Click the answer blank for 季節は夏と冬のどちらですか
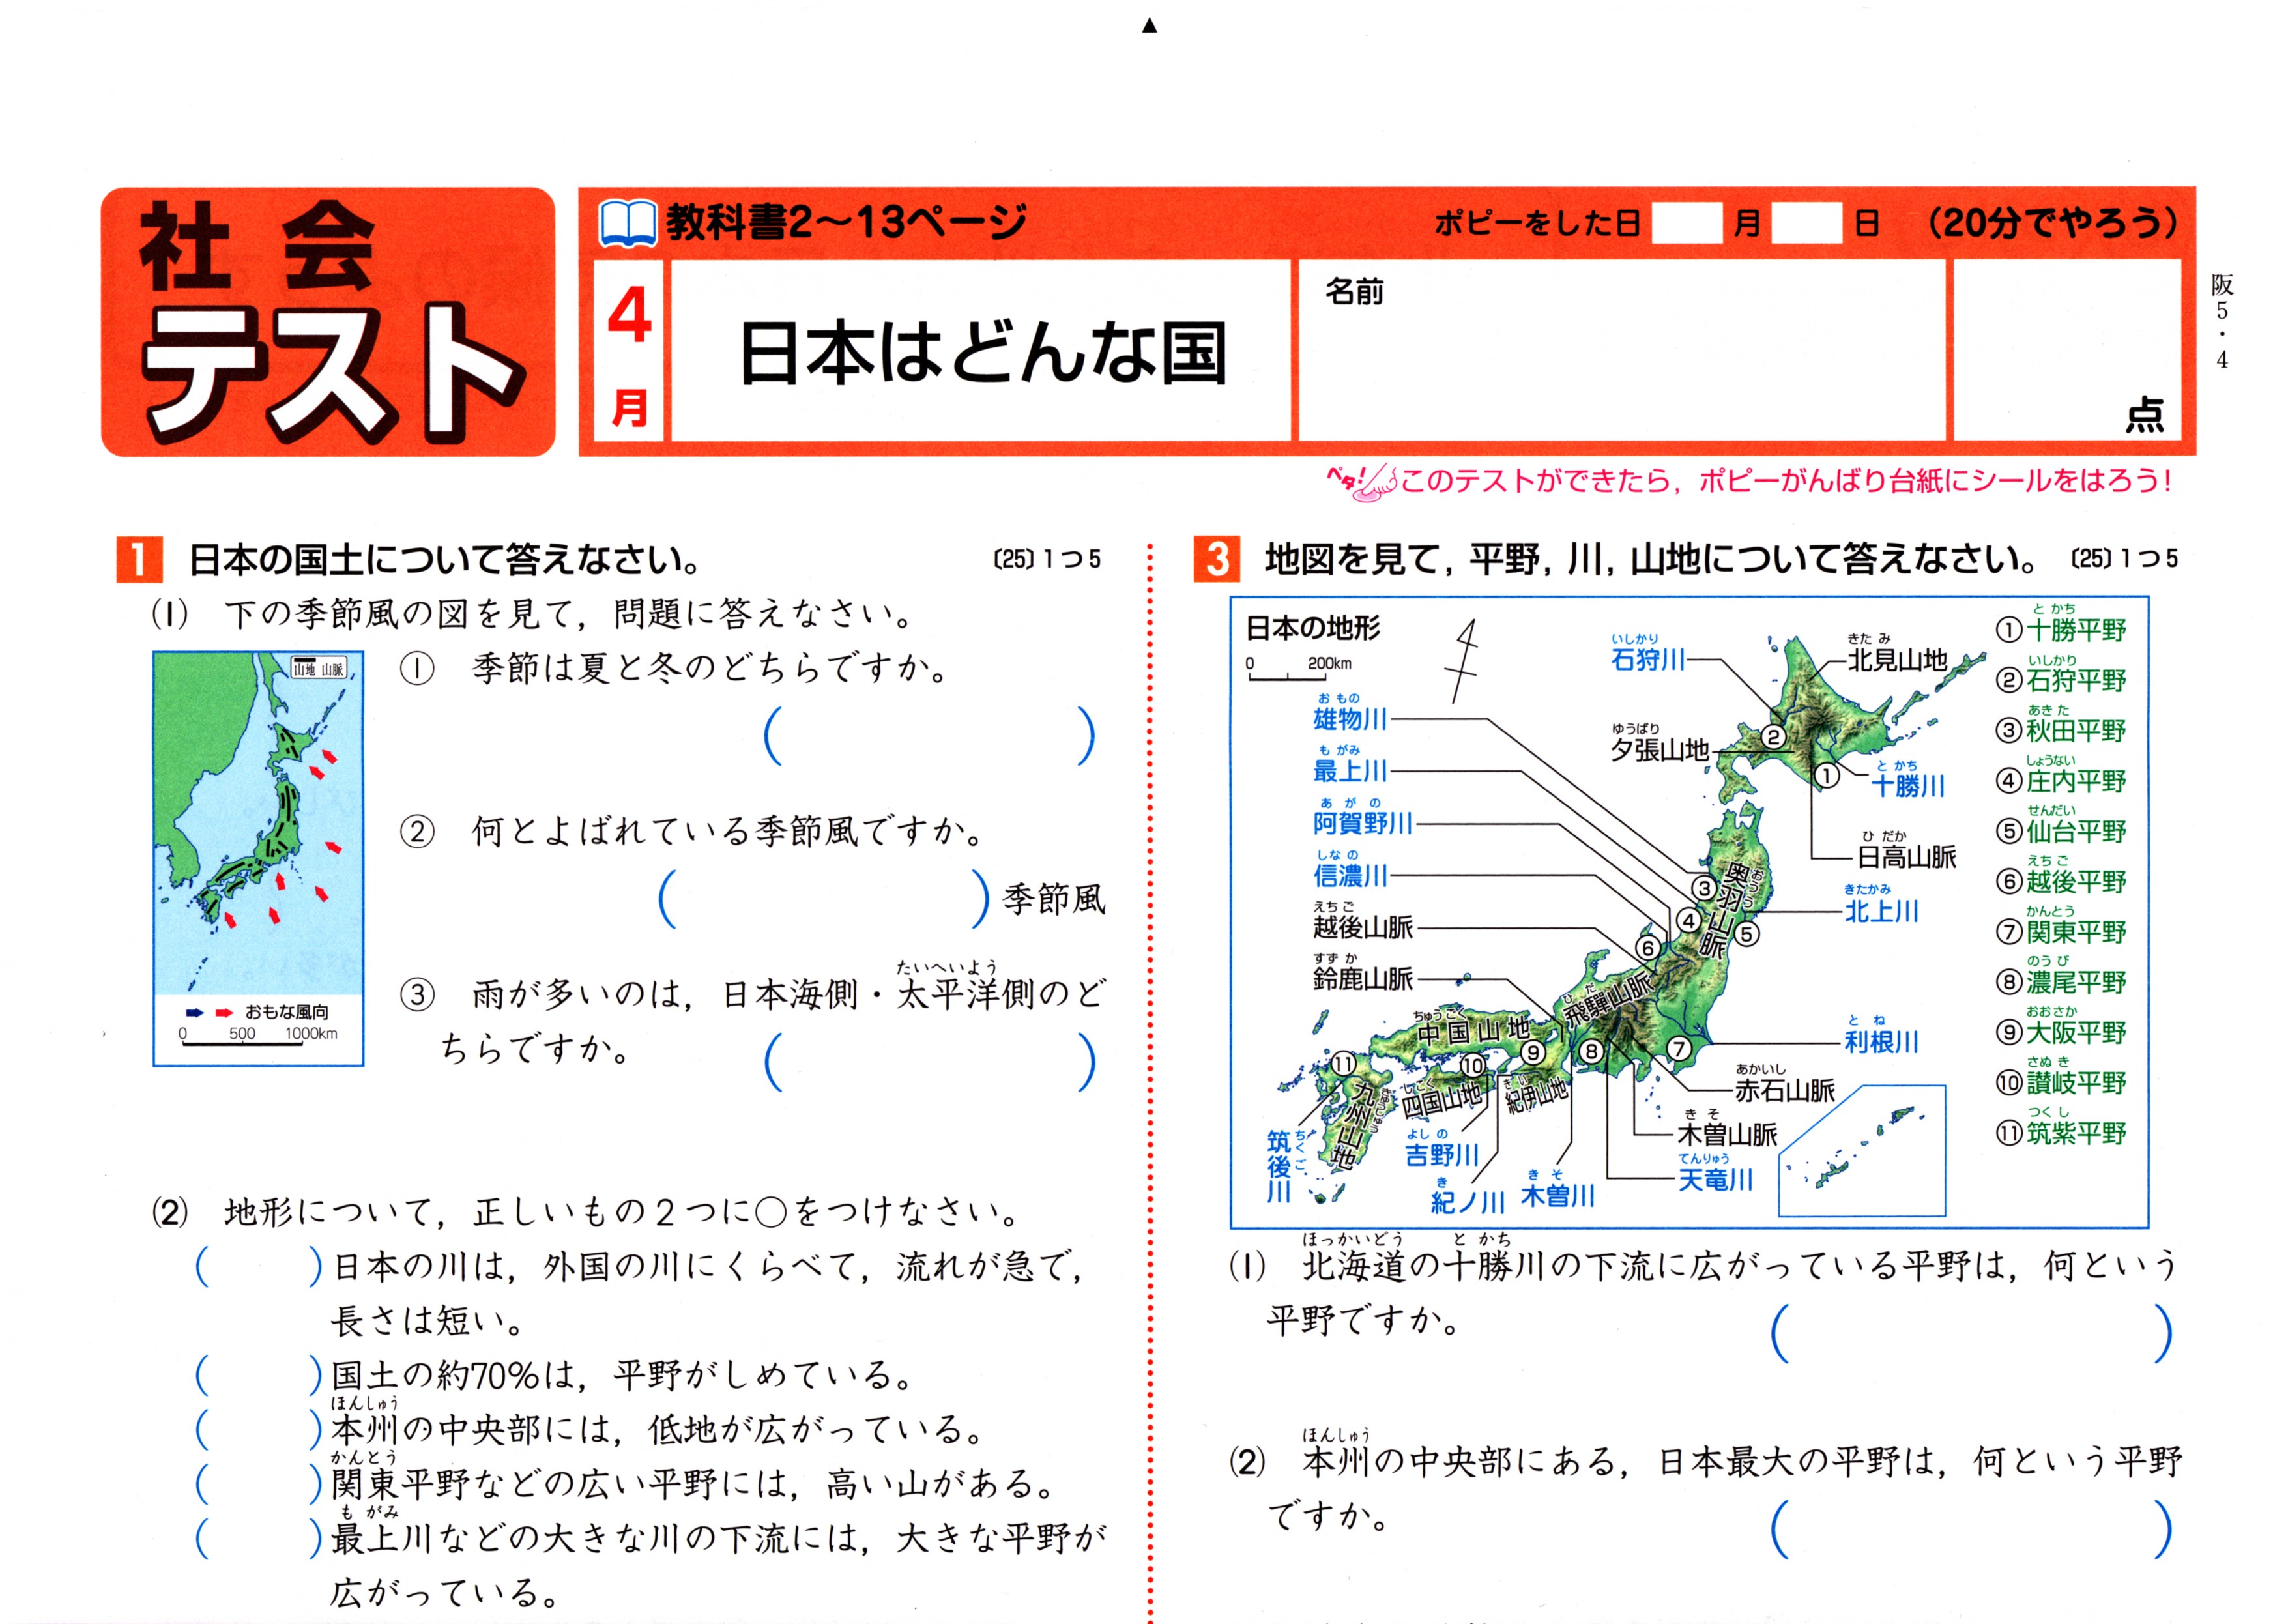This screenshot has width=2273, height=1624. (x=929, y=736)
